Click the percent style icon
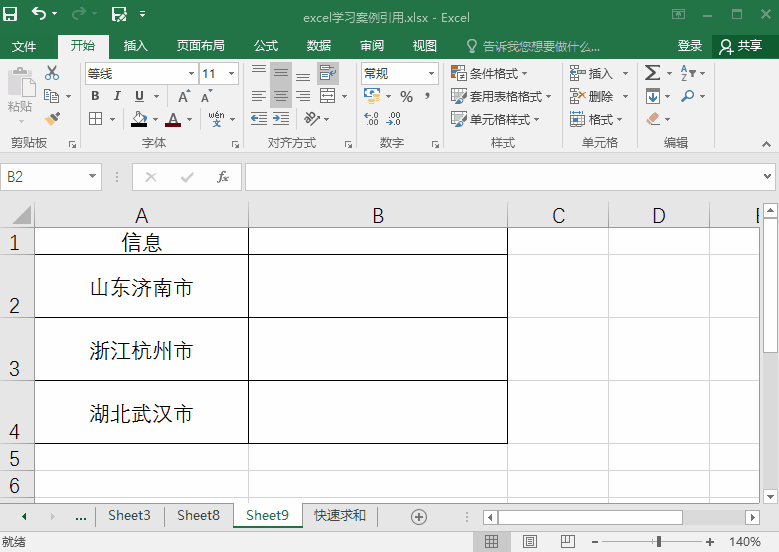This screenshot has height=552, width=779. tap(406, 97)
